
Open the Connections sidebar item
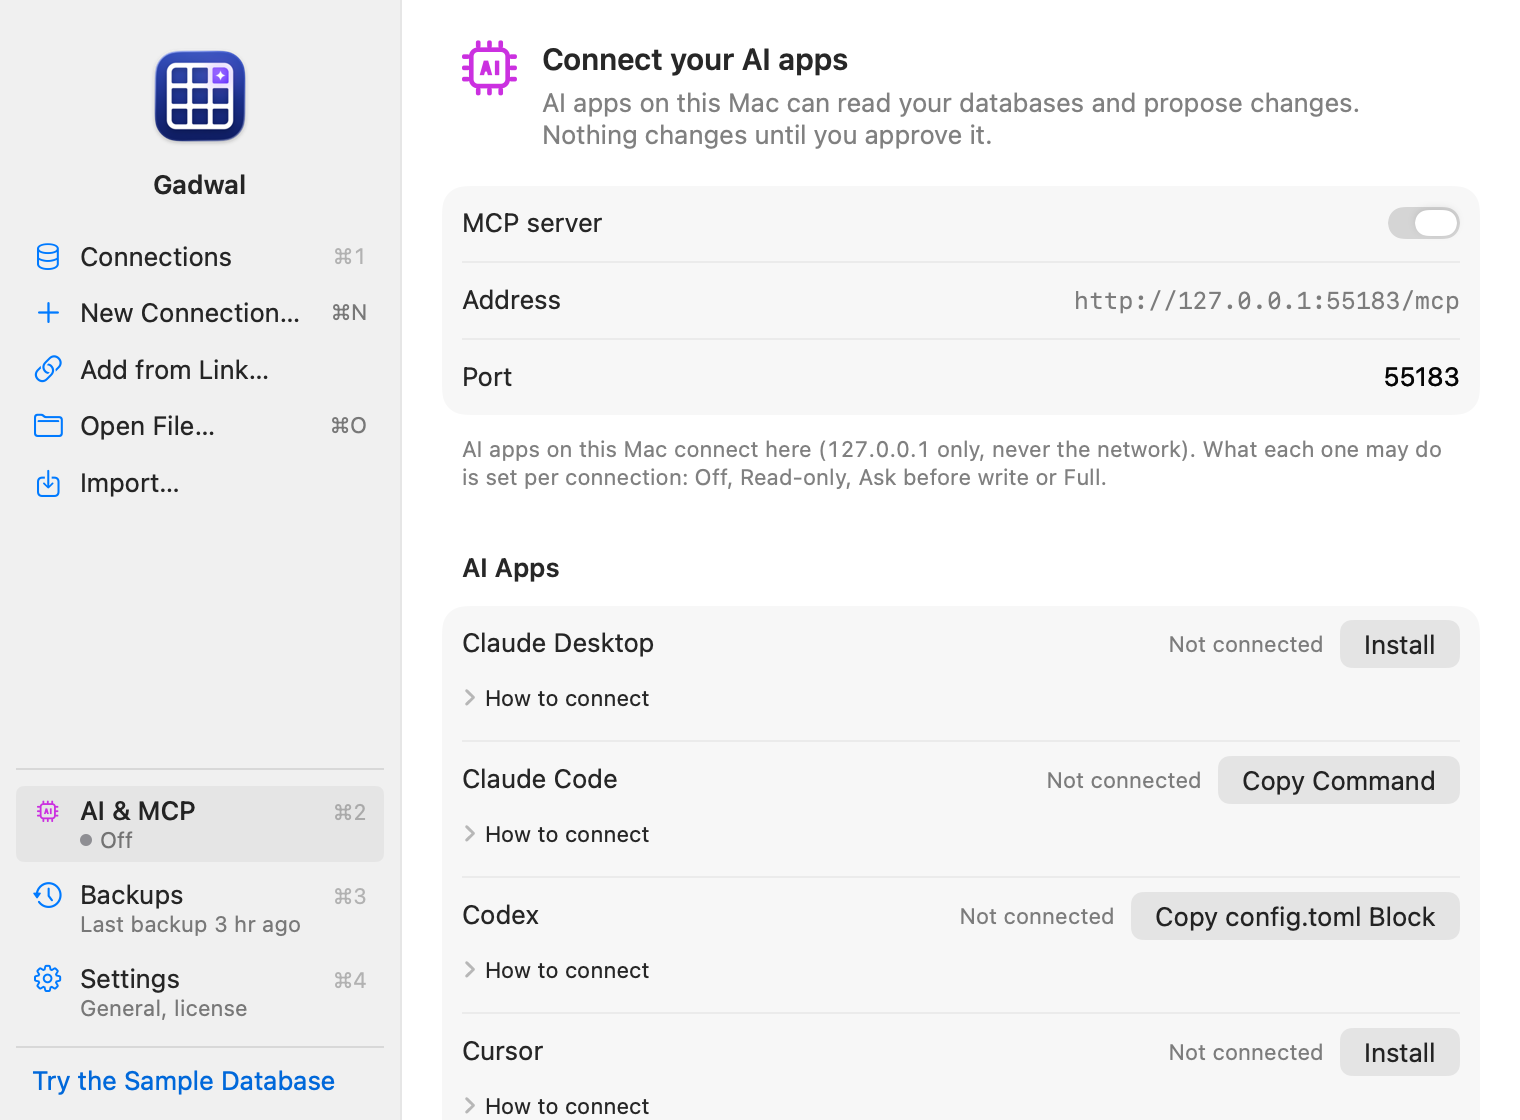[x=200, y=257]
